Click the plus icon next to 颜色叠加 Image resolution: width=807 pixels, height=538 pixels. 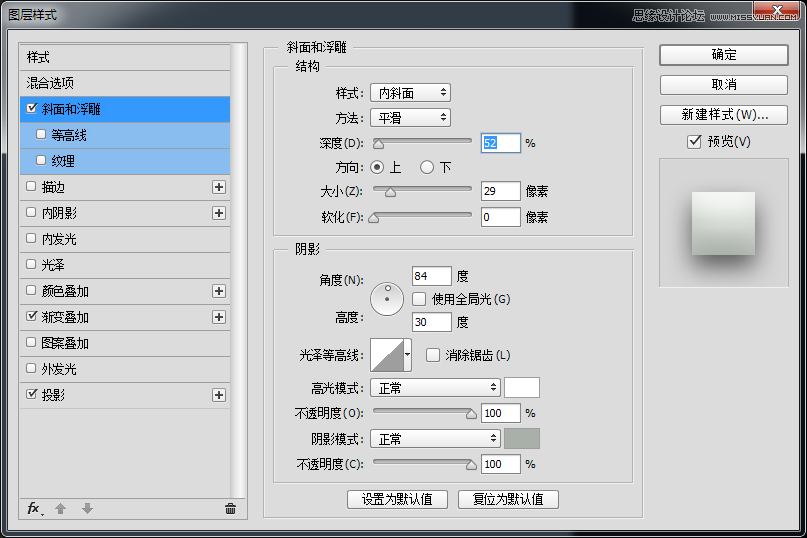(x=219, y=291)
